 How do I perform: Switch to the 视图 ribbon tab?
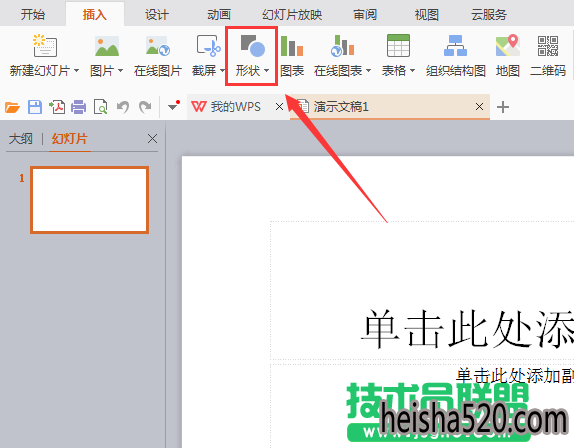pyautogui.click(x=426, y=15)
